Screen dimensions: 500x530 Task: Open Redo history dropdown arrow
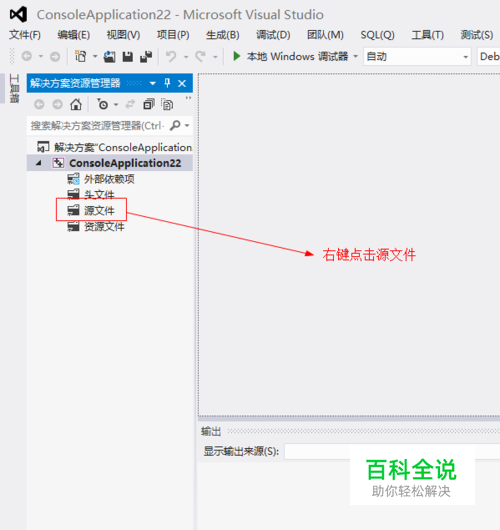(x=215, y=57)
